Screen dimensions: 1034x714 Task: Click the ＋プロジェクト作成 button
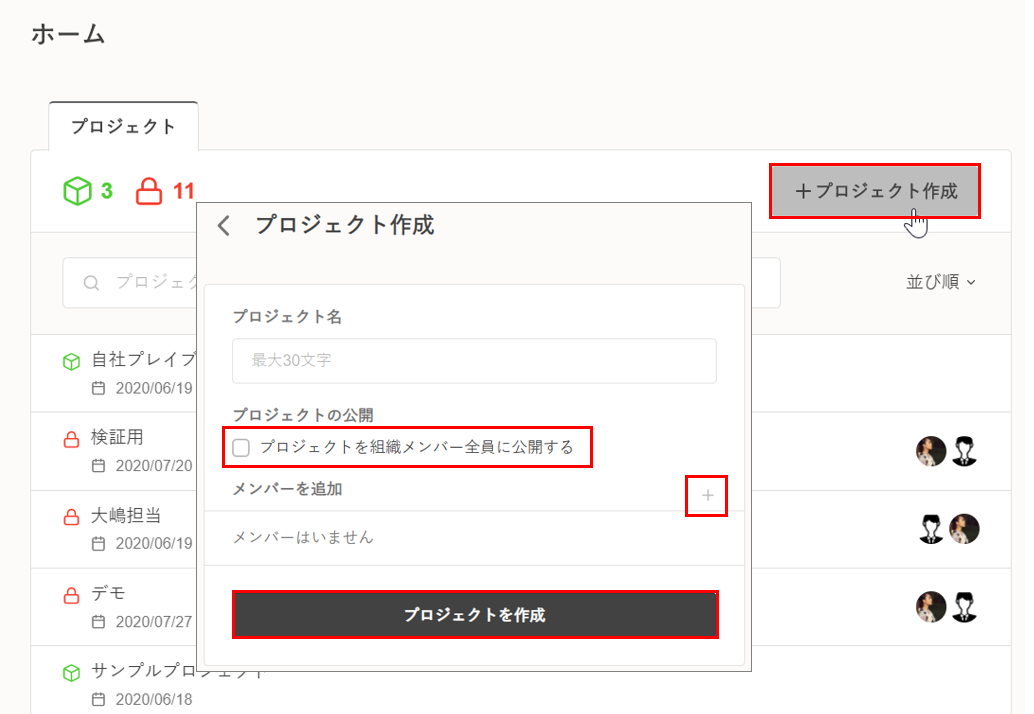[875, 191]
